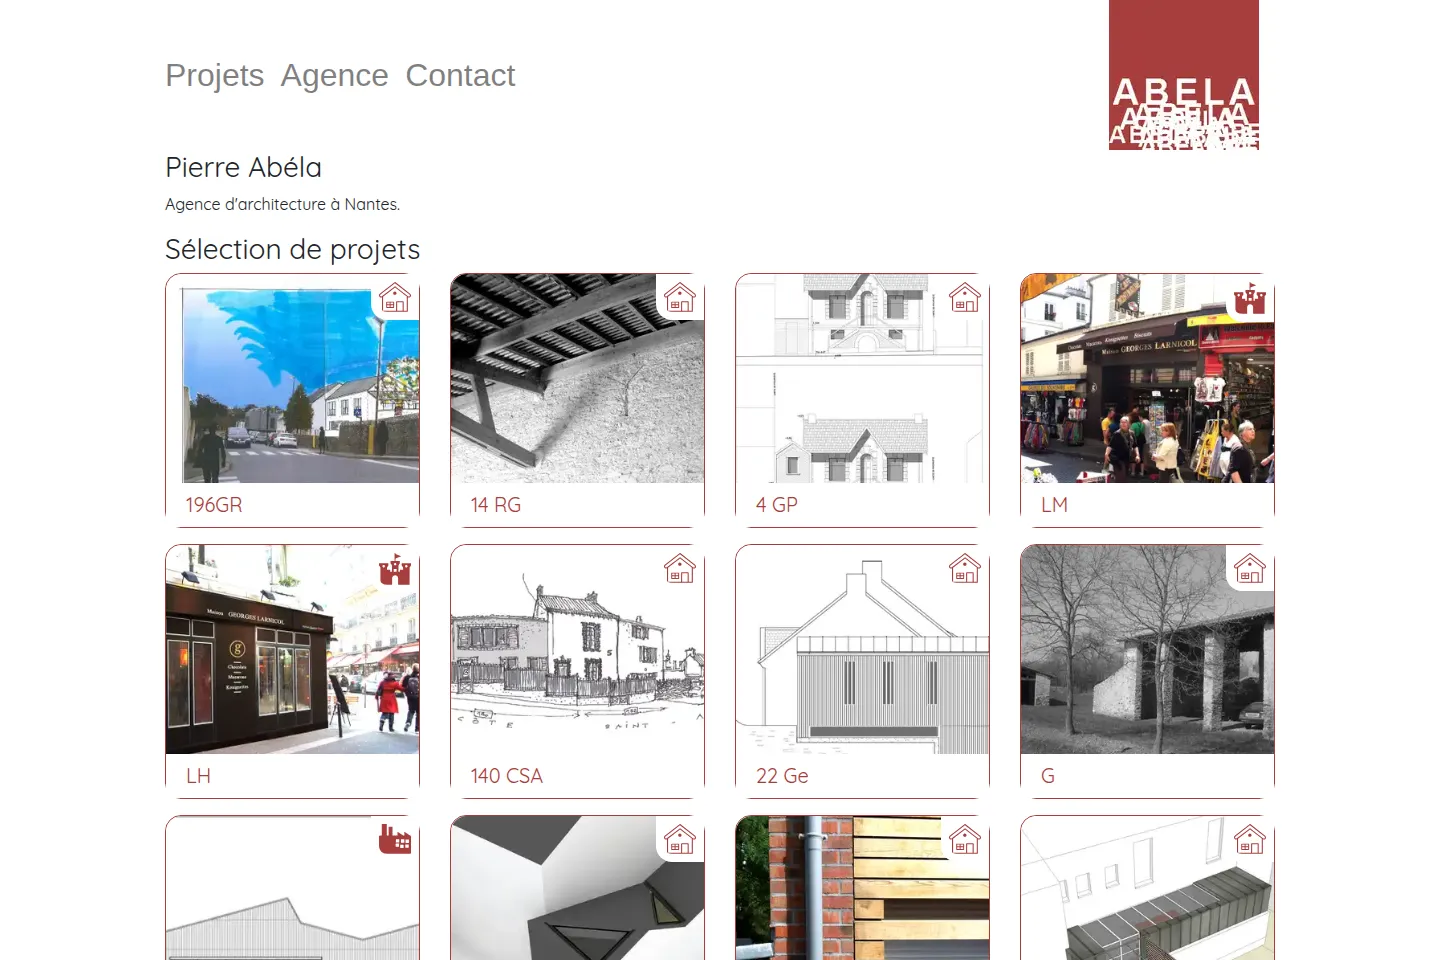Click the house icon on the white 3D render card
The width and height of the screenshot is (1440, 960).
pyautogui.click(x=680, y=840)
